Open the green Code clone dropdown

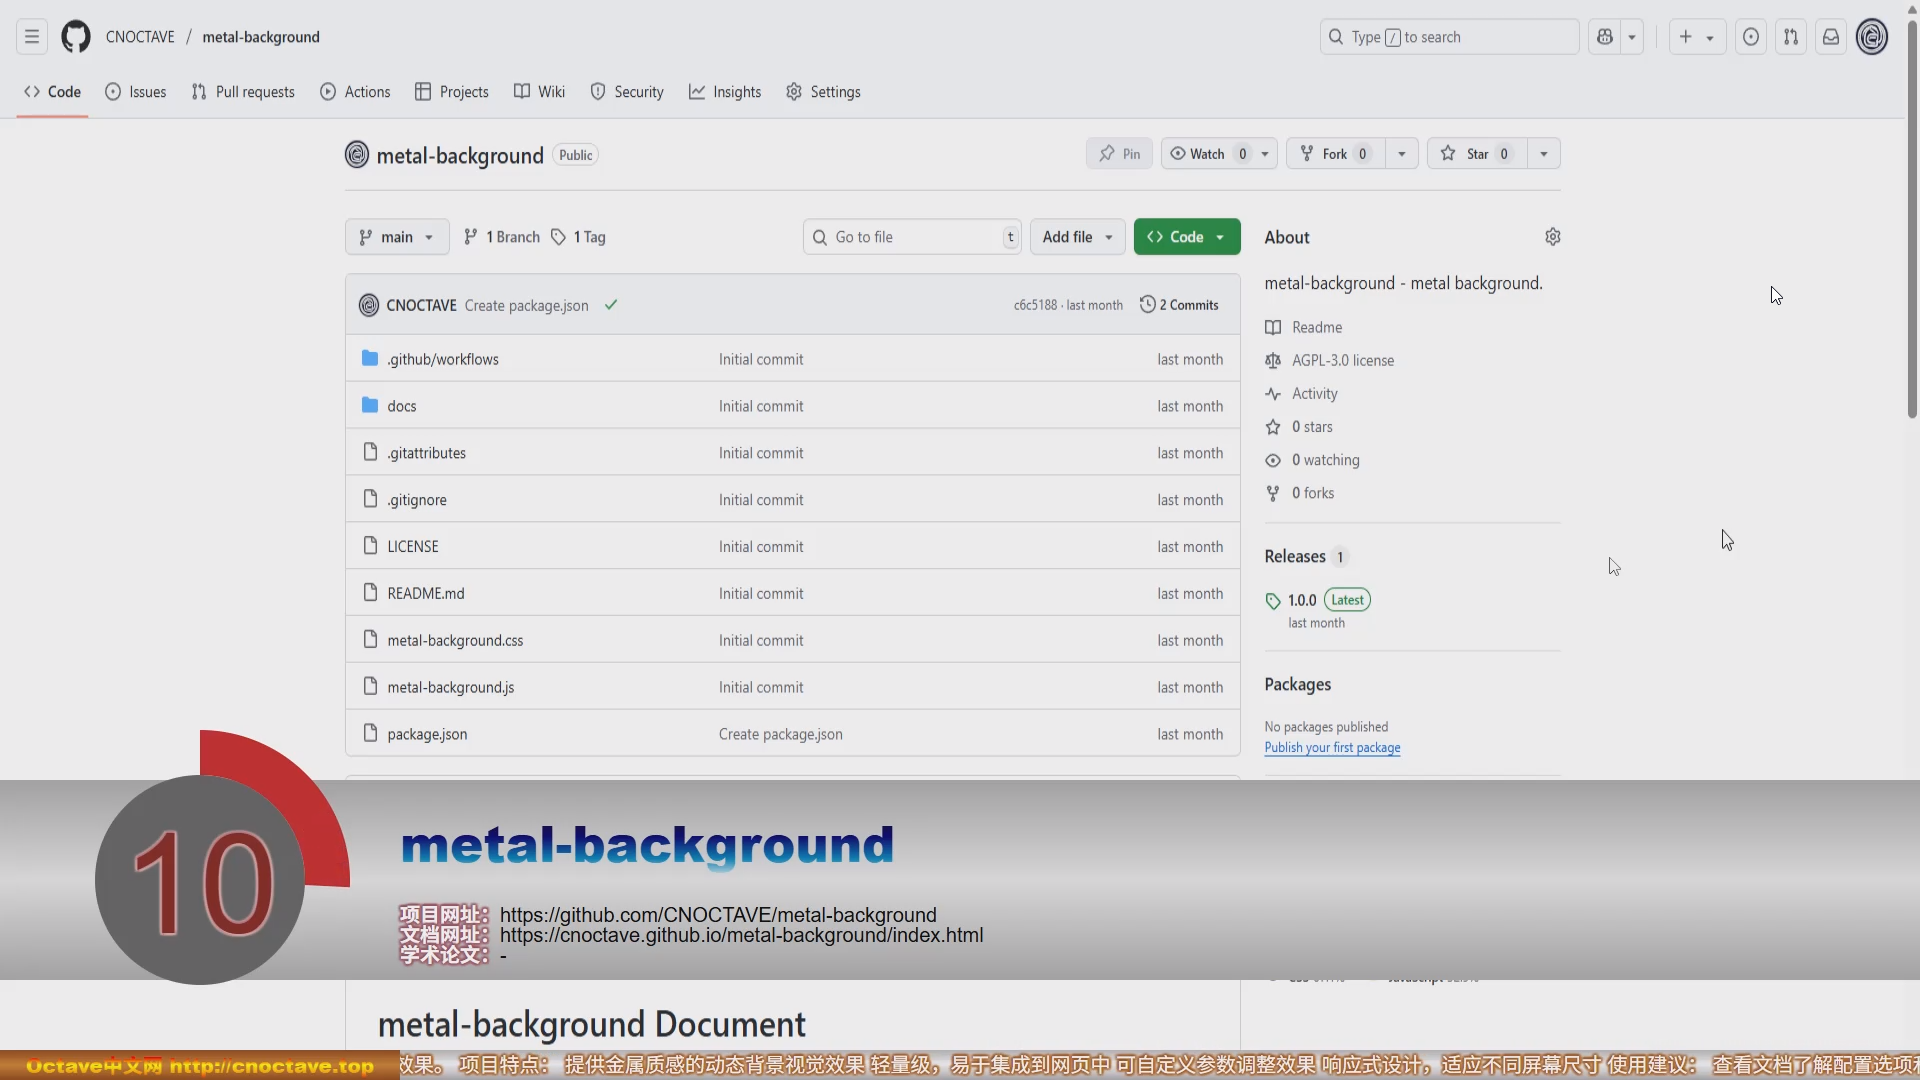(x=1186, y=237)
